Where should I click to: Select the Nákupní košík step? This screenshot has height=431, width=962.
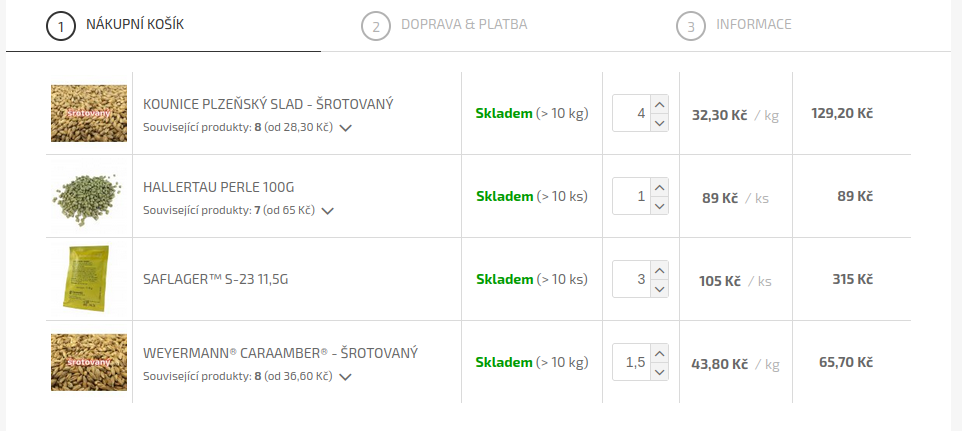point(135,25)
